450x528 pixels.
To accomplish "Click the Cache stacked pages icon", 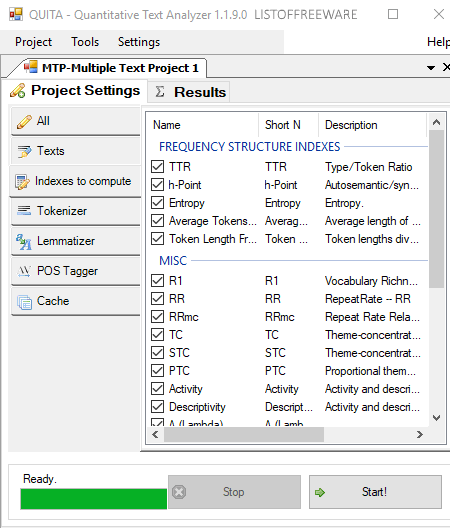I will click(25, 302).
